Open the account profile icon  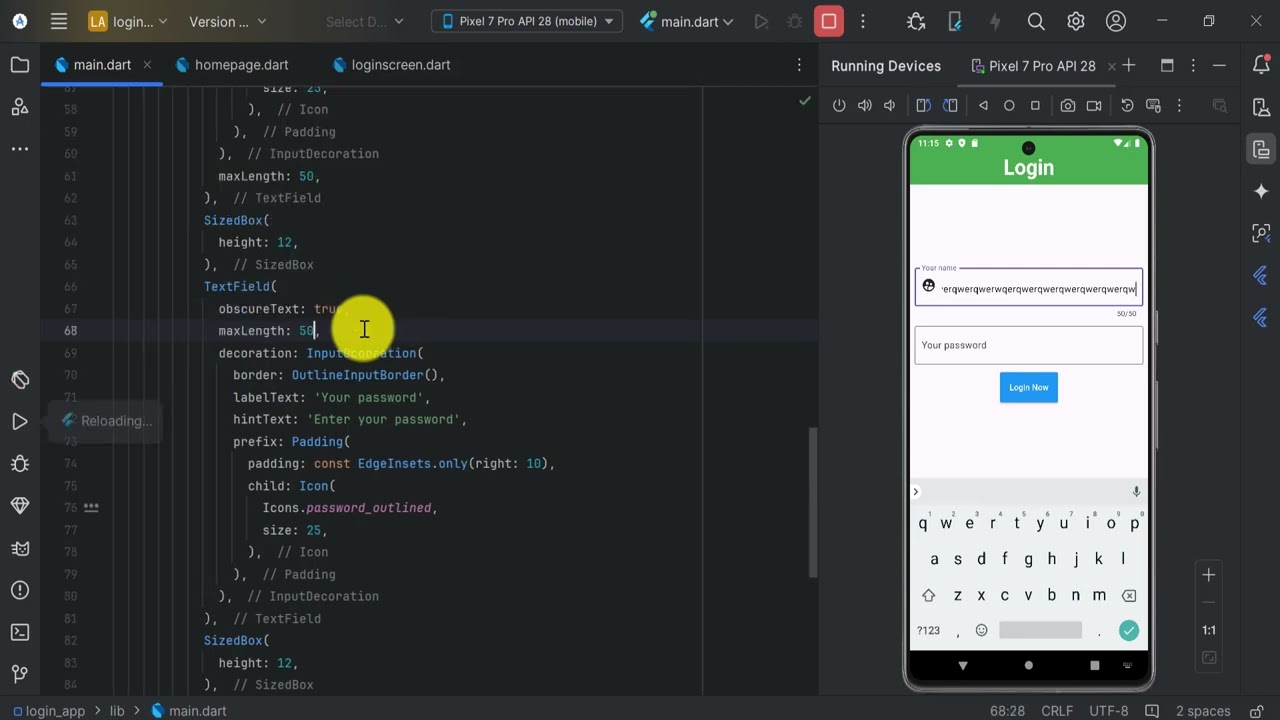pos(1116,21)
